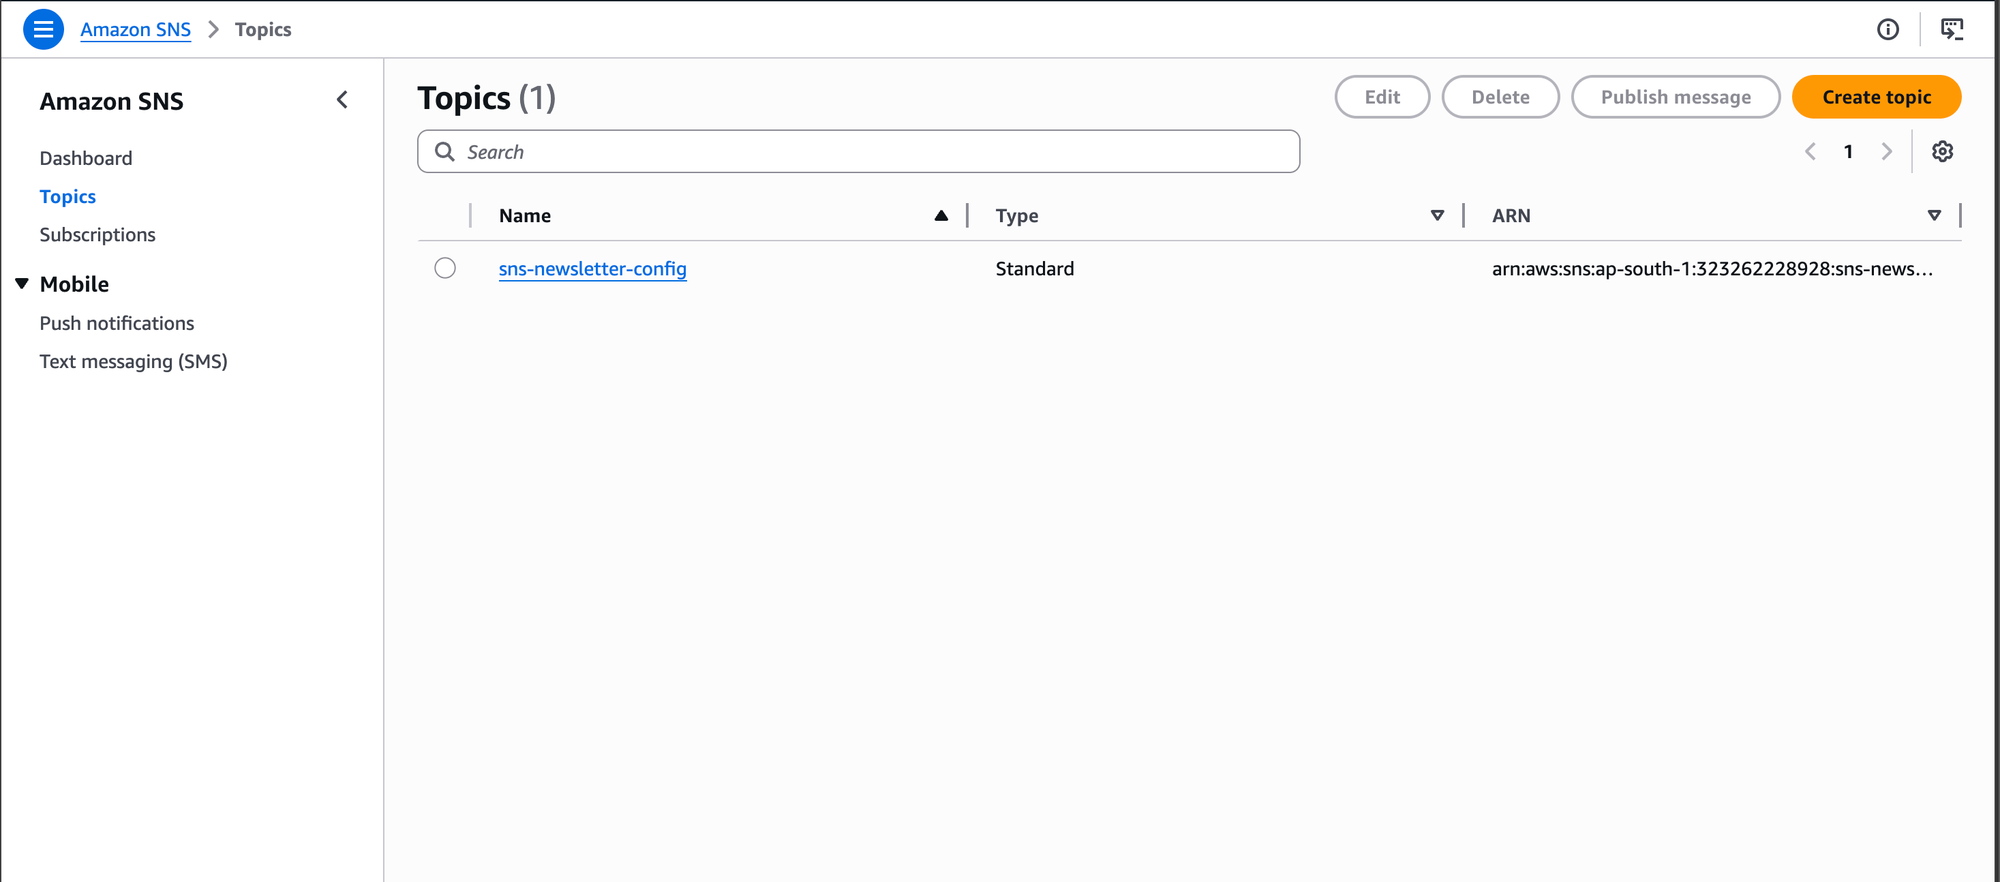Navigate to Push notifications
Image resolution: width=2000 pixels, height=882 pixels.
117,323
